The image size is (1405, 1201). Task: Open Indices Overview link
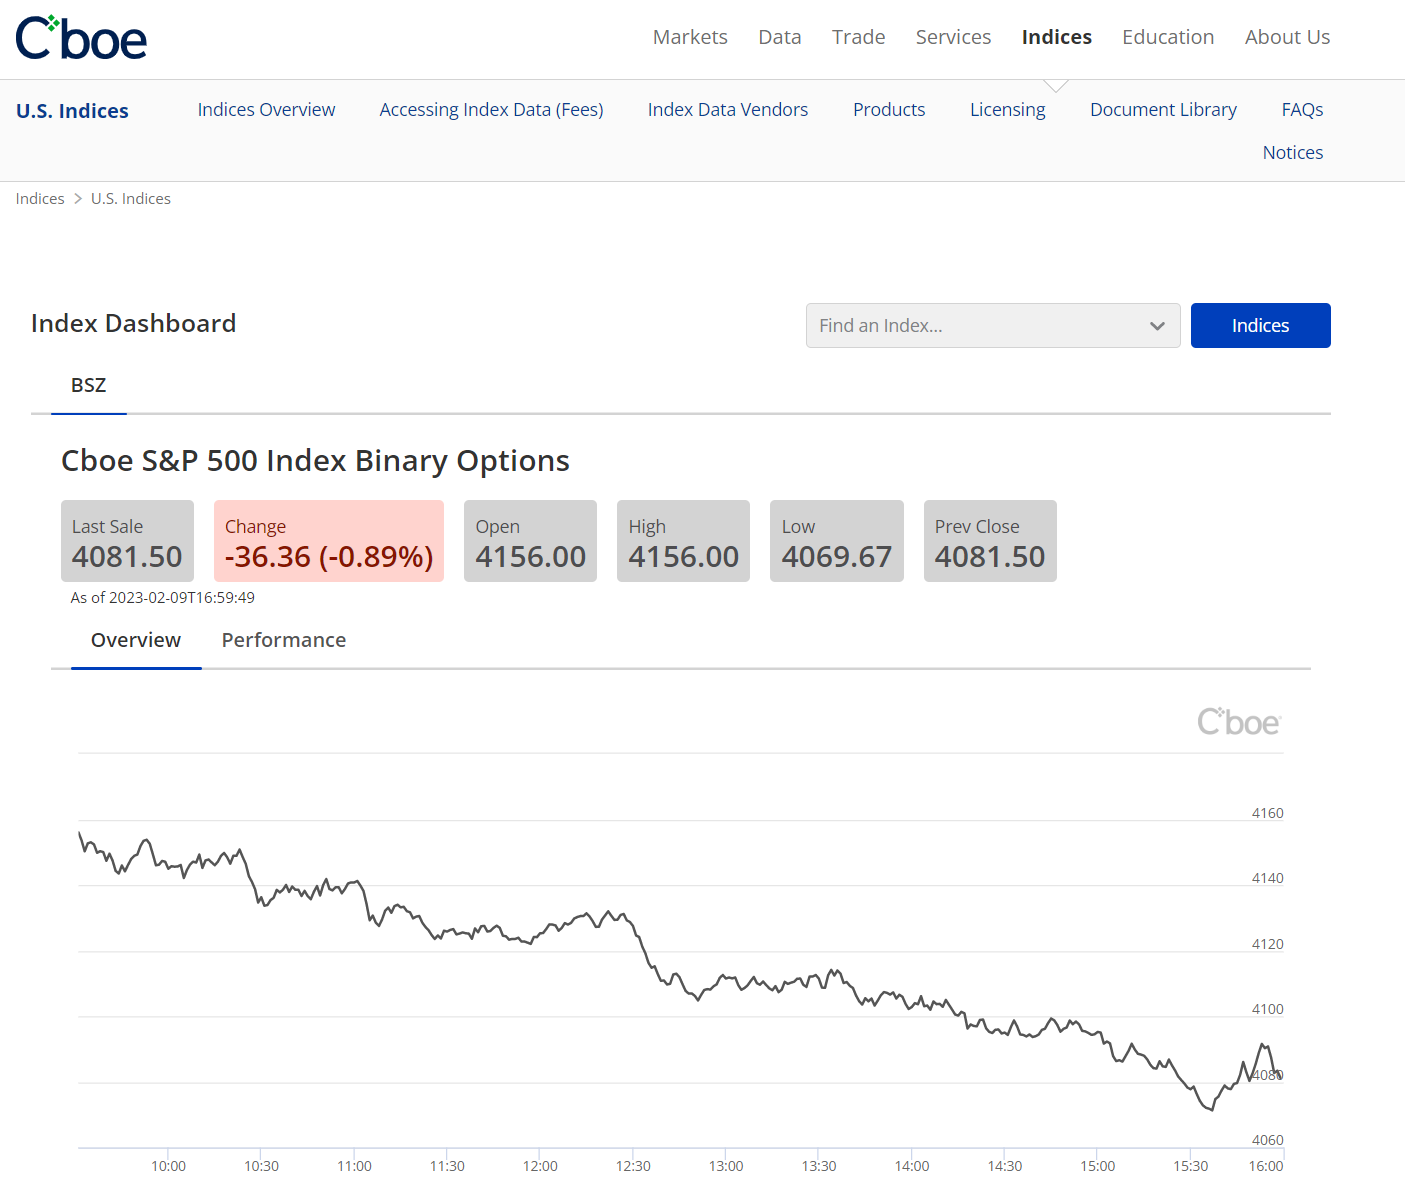click(x=266, y=110)
